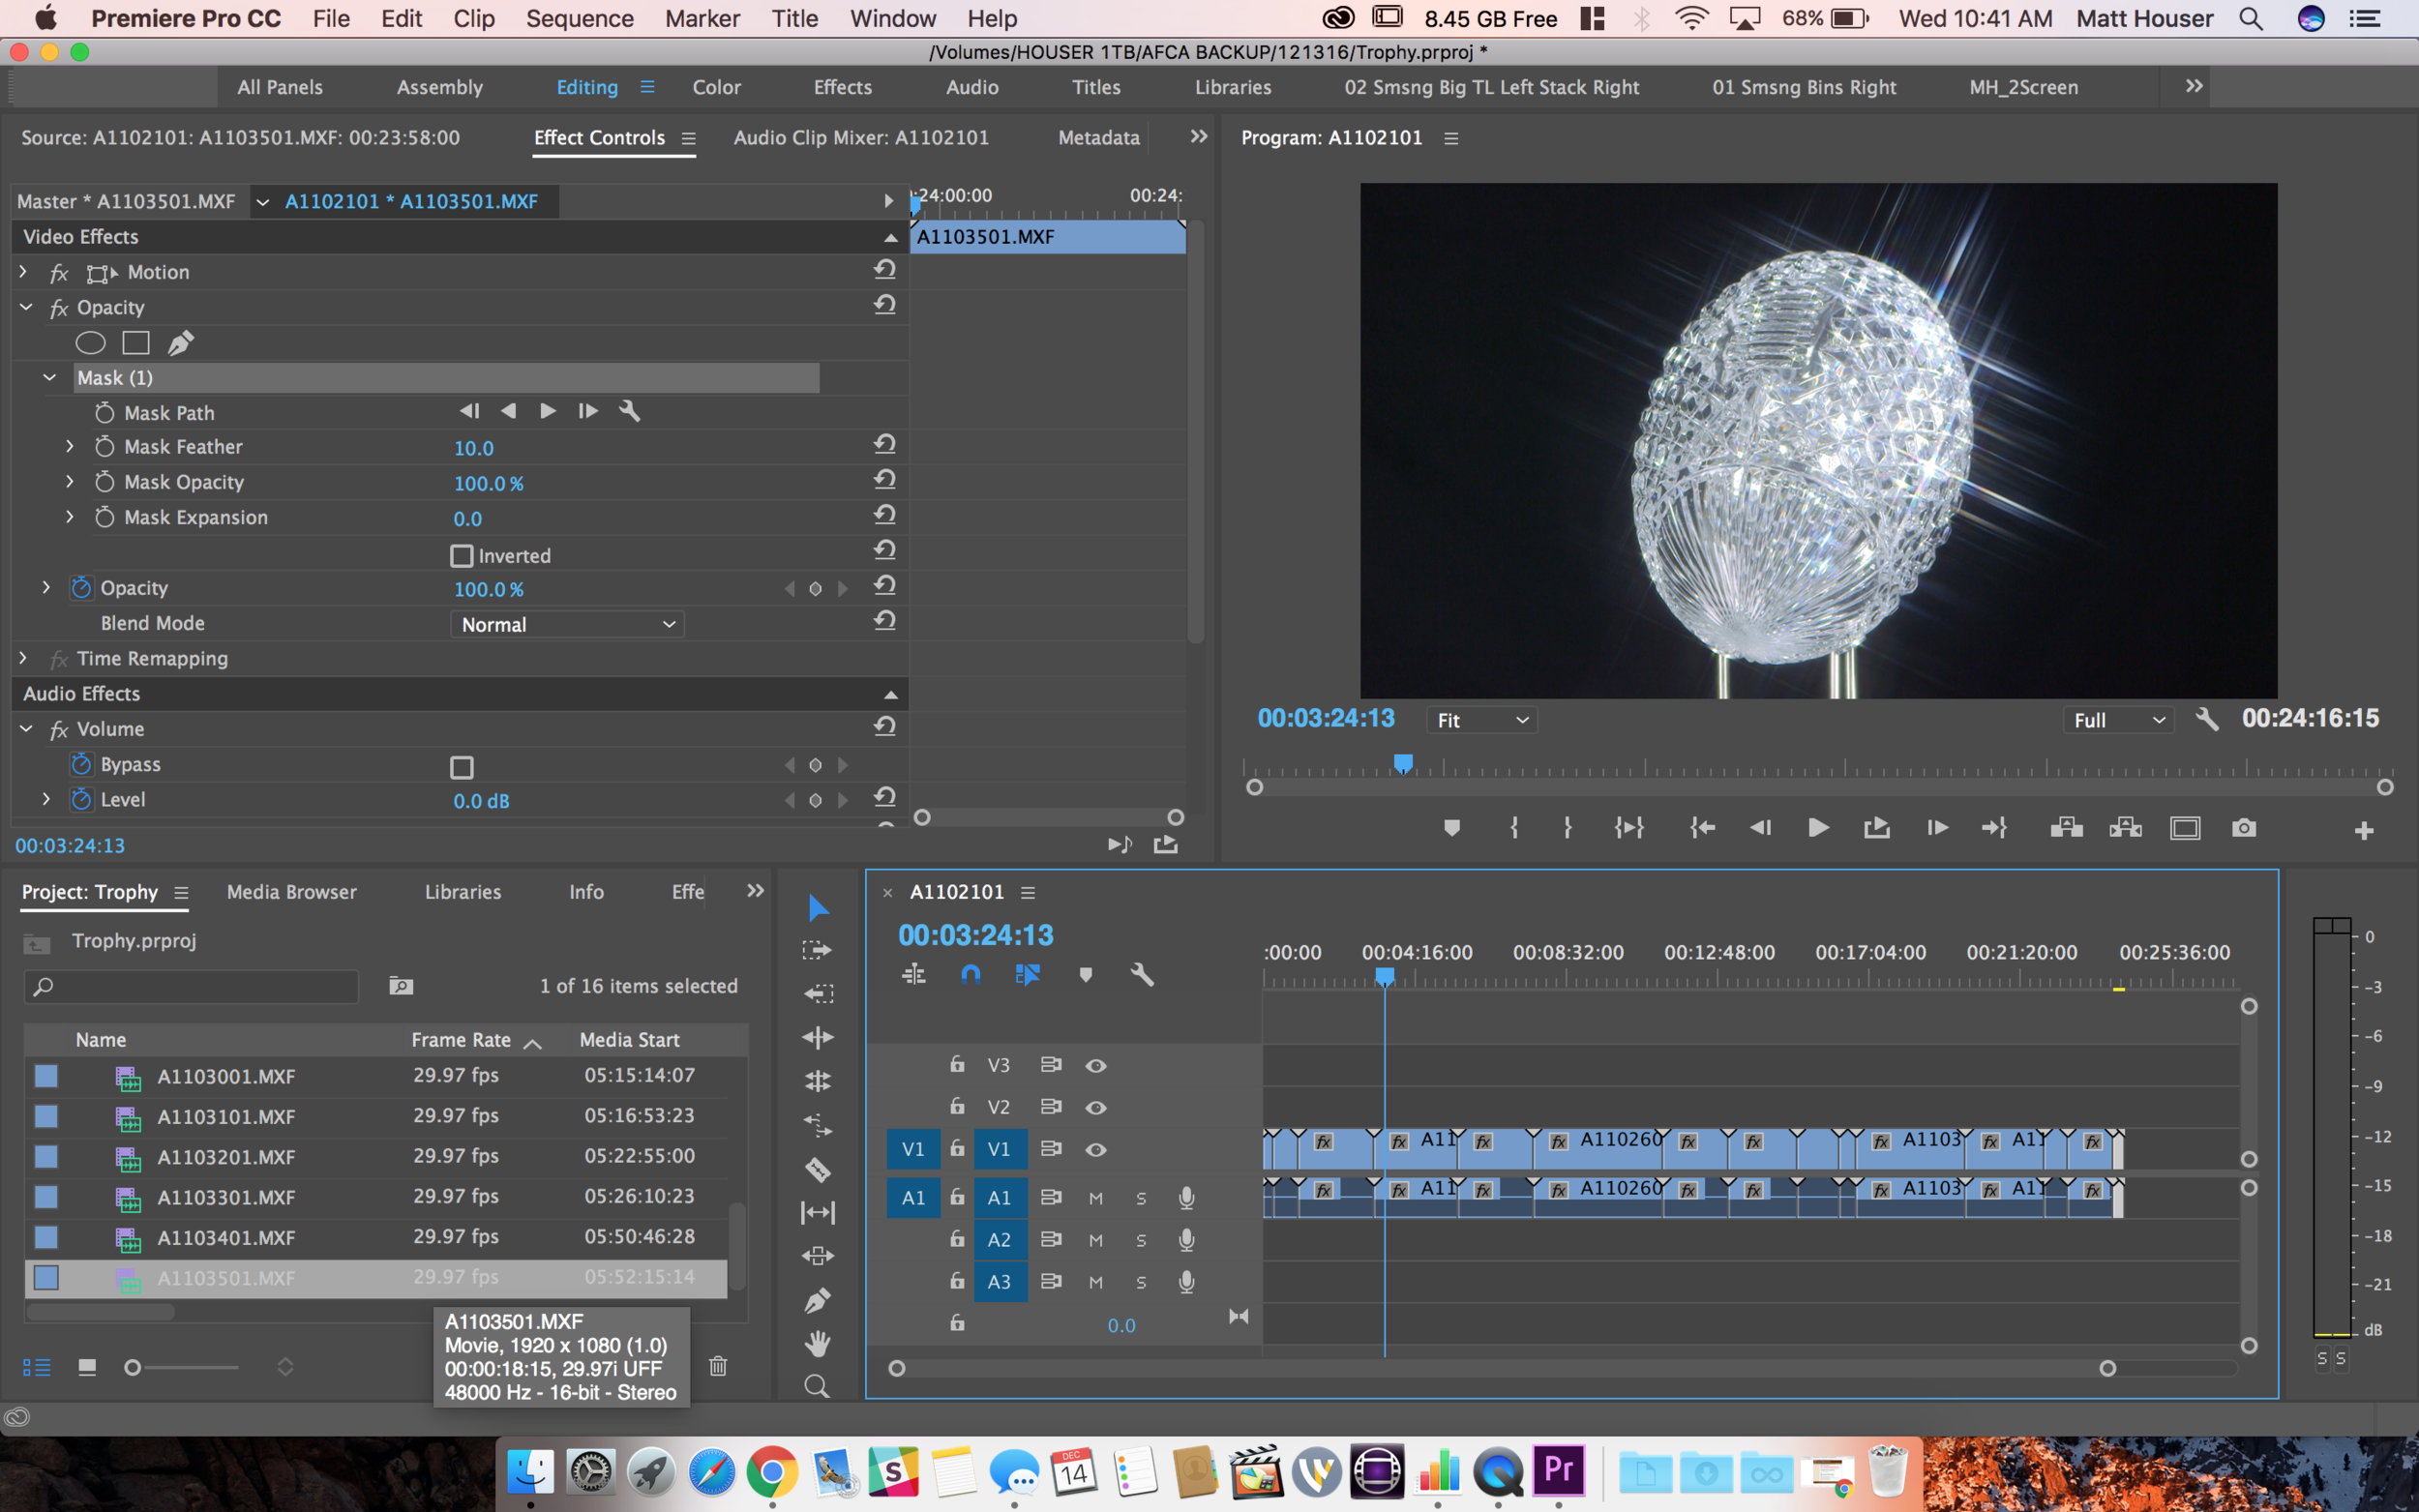2419x1512 pixels.
Task: Expand the Motion effect properties
Action: click(23, 272)
